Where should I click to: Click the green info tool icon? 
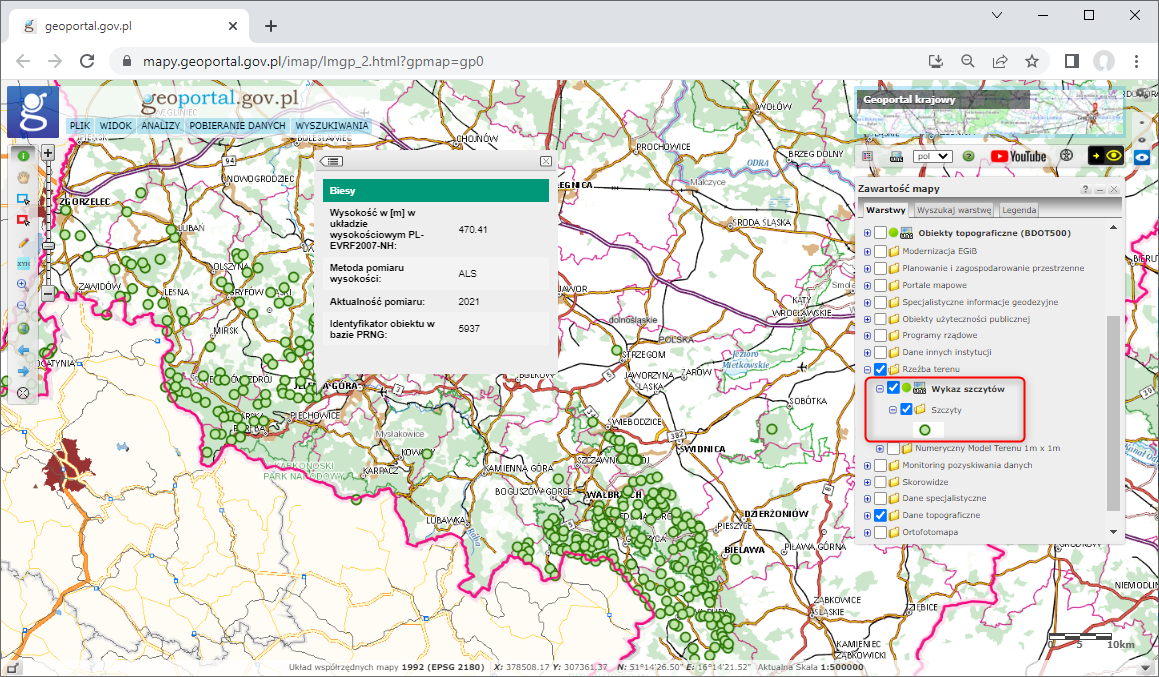pyautogui.click(x=24, y=156)
